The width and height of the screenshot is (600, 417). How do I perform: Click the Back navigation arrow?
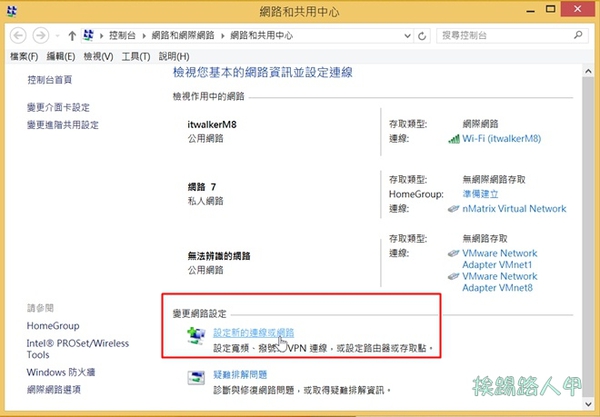[x=18, y=36]
